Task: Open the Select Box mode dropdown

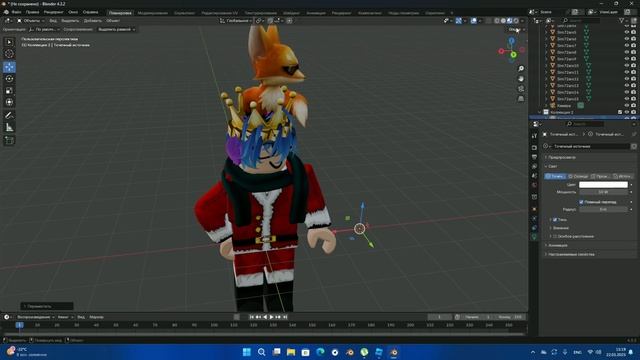Action: click(116, 29)
